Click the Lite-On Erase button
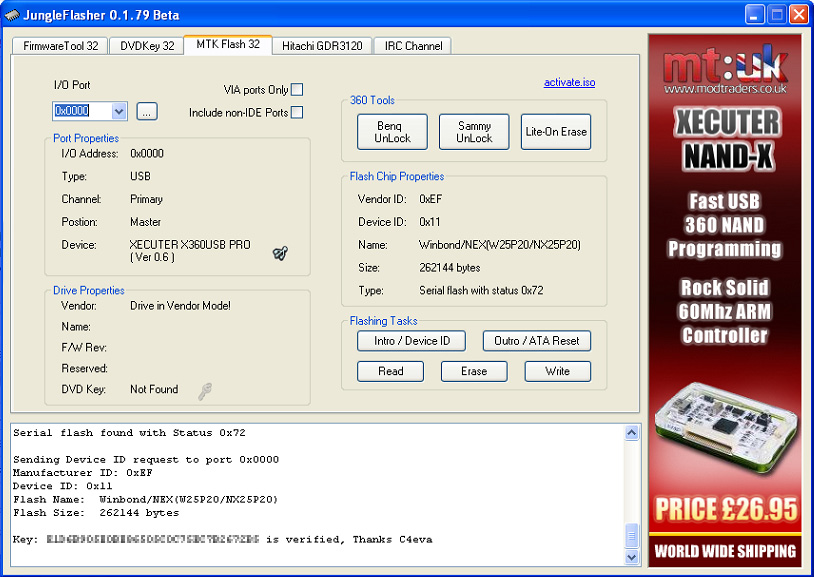 (x=556, y=132)
